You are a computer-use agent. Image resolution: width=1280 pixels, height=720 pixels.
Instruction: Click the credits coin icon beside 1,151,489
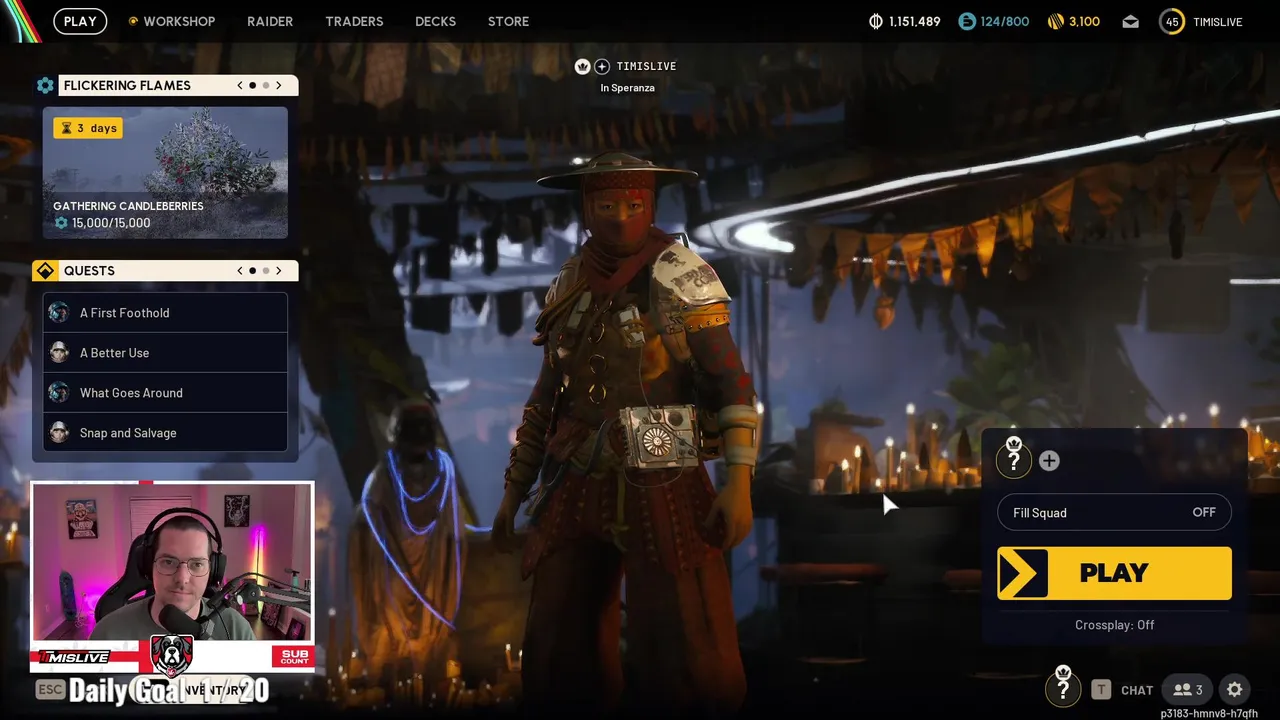(x=876, y=21)
